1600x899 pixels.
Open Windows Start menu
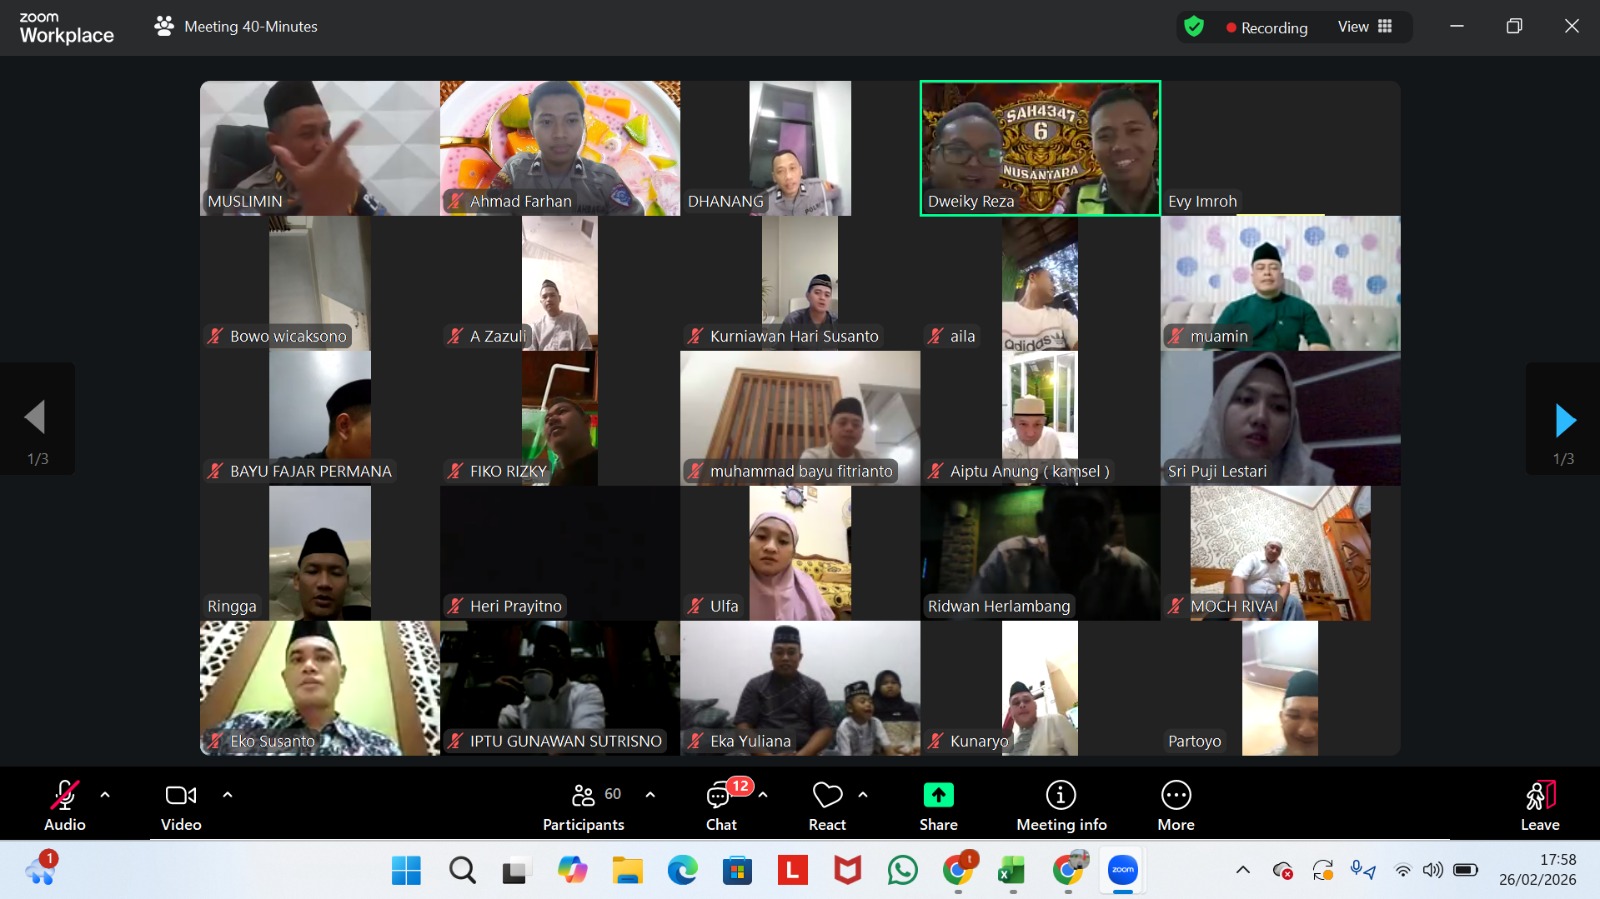(406, 871)
